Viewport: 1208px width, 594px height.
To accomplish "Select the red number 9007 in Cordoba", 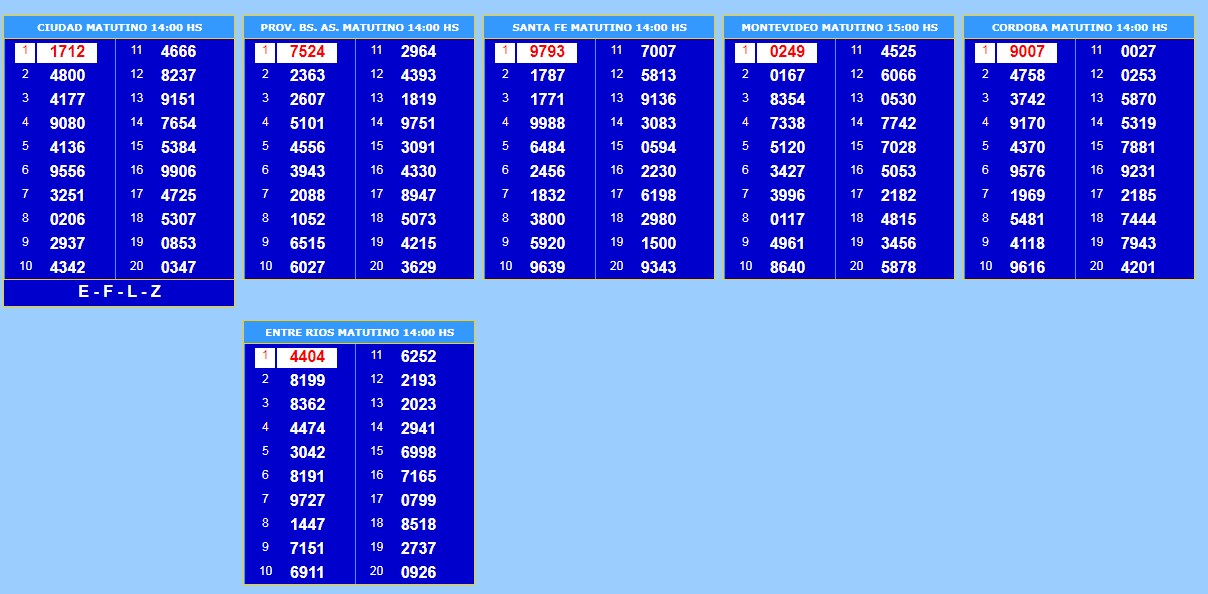I will [1027, 52].
